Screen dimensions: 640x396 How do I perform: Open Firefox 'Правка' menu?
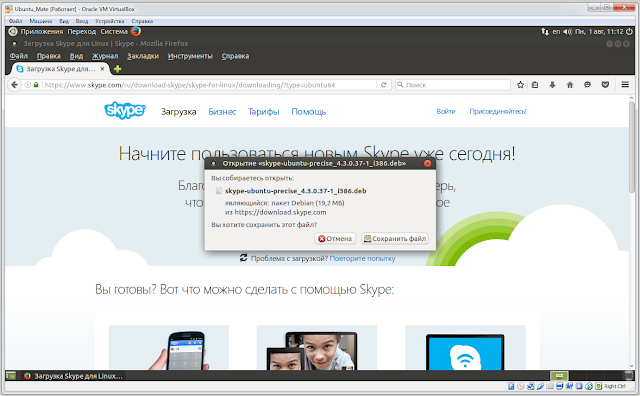pos(49,56)
